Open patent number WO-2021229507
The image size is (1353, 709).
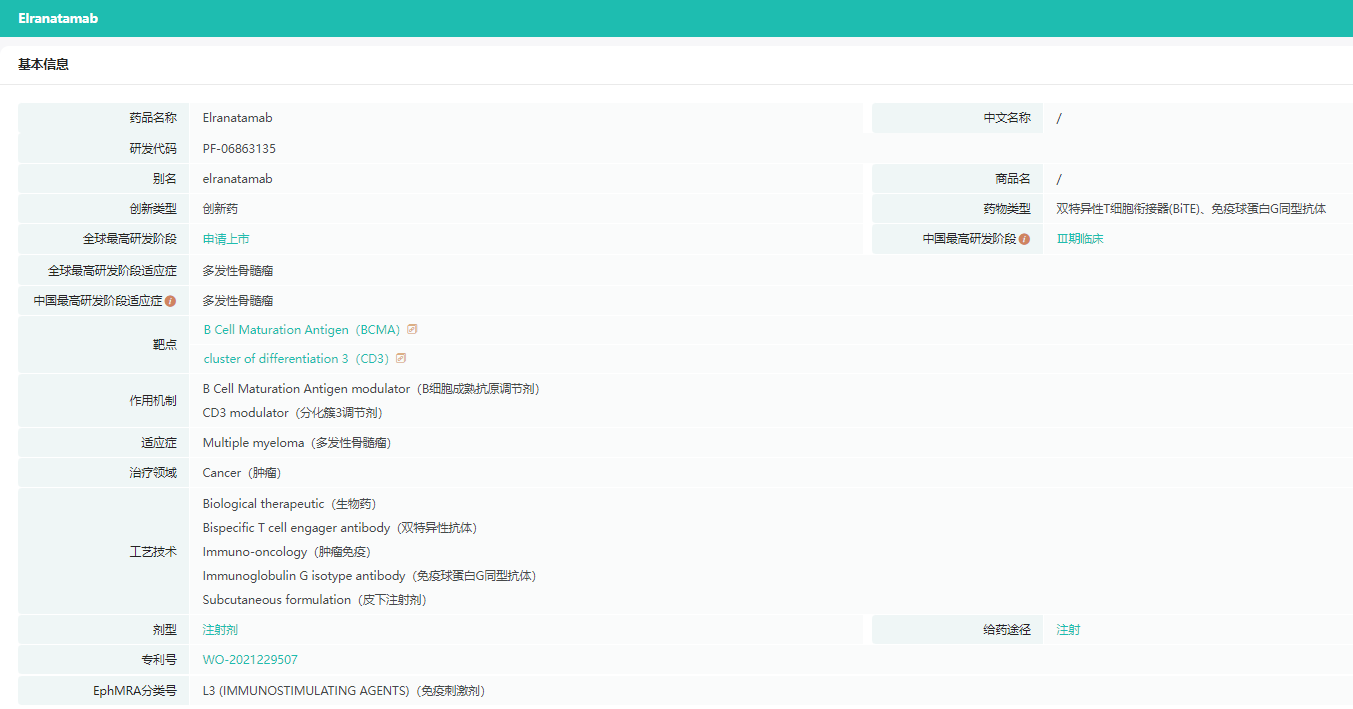coord(250,660)
